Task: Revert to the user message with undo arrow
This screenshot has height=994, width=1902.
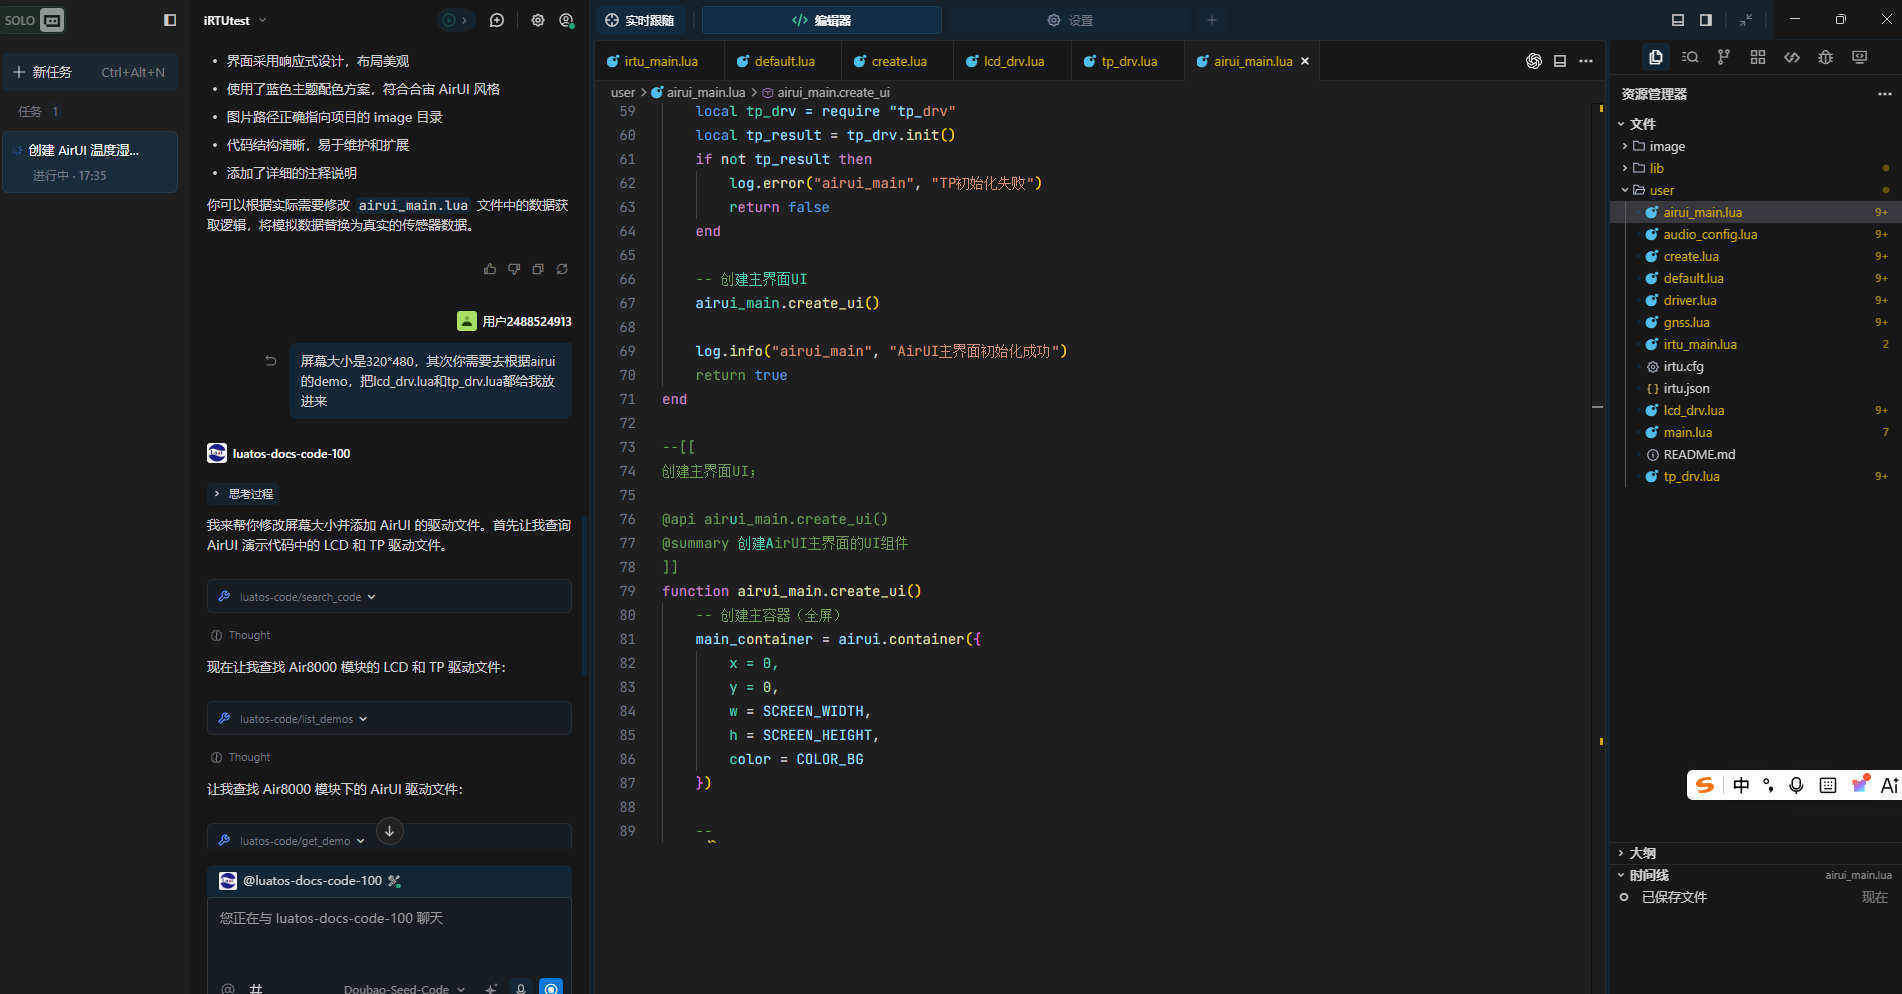Action: pos(271,361)
